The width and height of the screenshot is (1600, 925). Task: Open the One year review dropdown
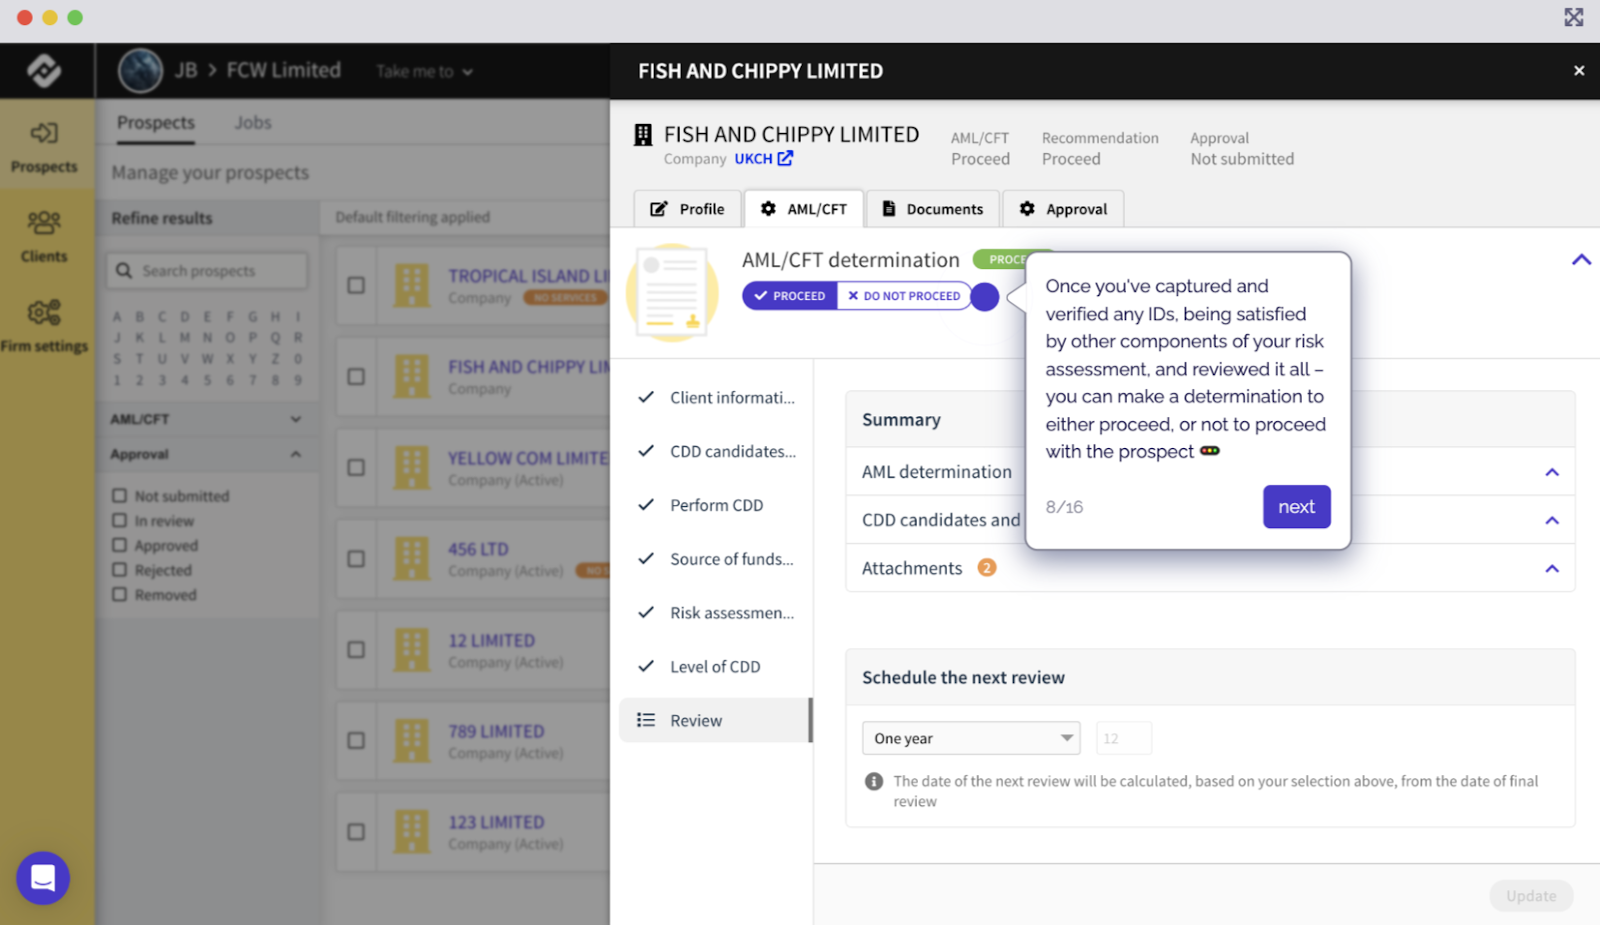pos(970,737)
